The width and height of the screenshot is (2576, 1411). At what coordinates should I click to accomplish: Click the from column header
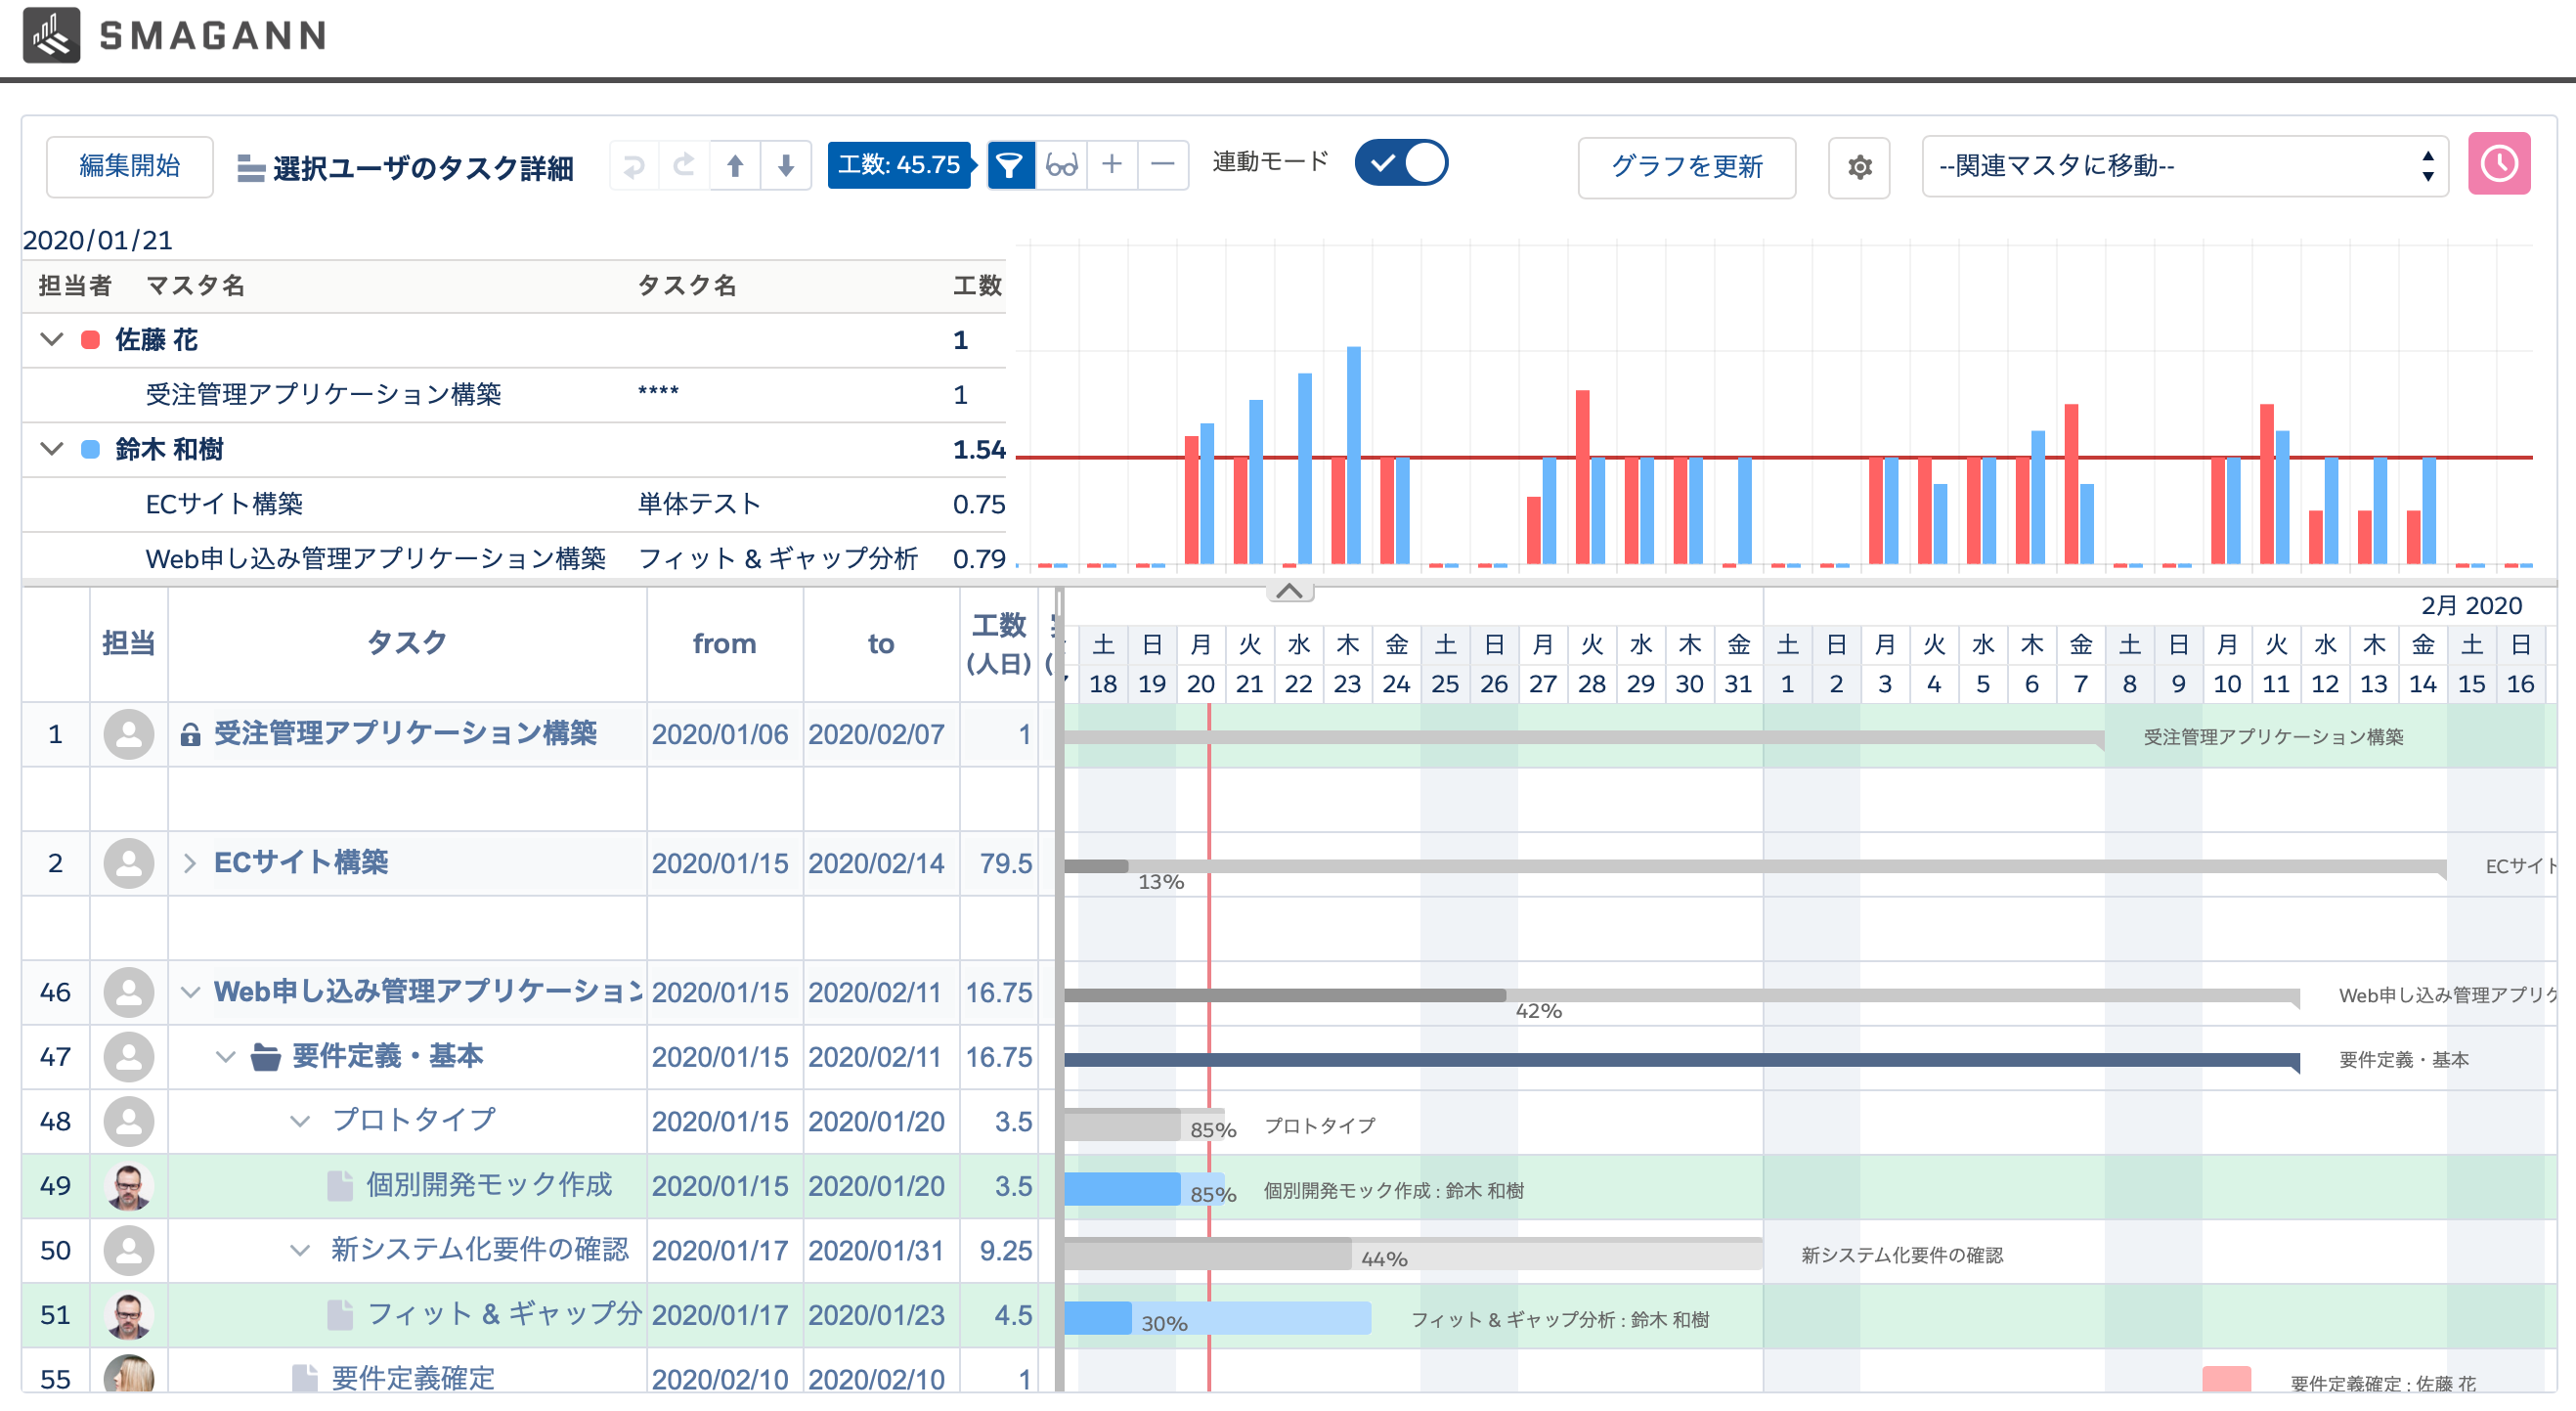coord(724,643)
